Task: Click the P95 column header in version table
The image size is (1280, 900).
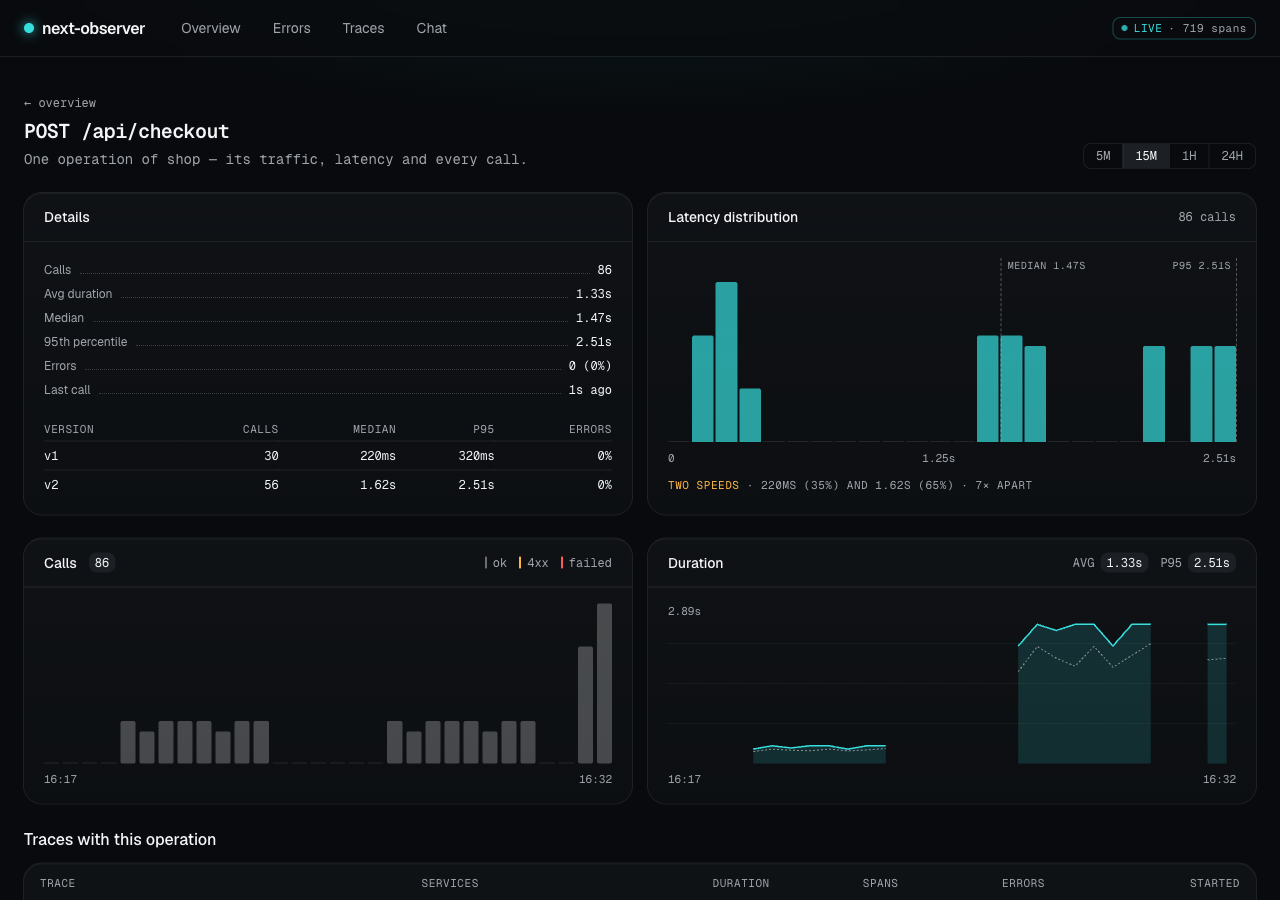Action: (x=484, y=429)
